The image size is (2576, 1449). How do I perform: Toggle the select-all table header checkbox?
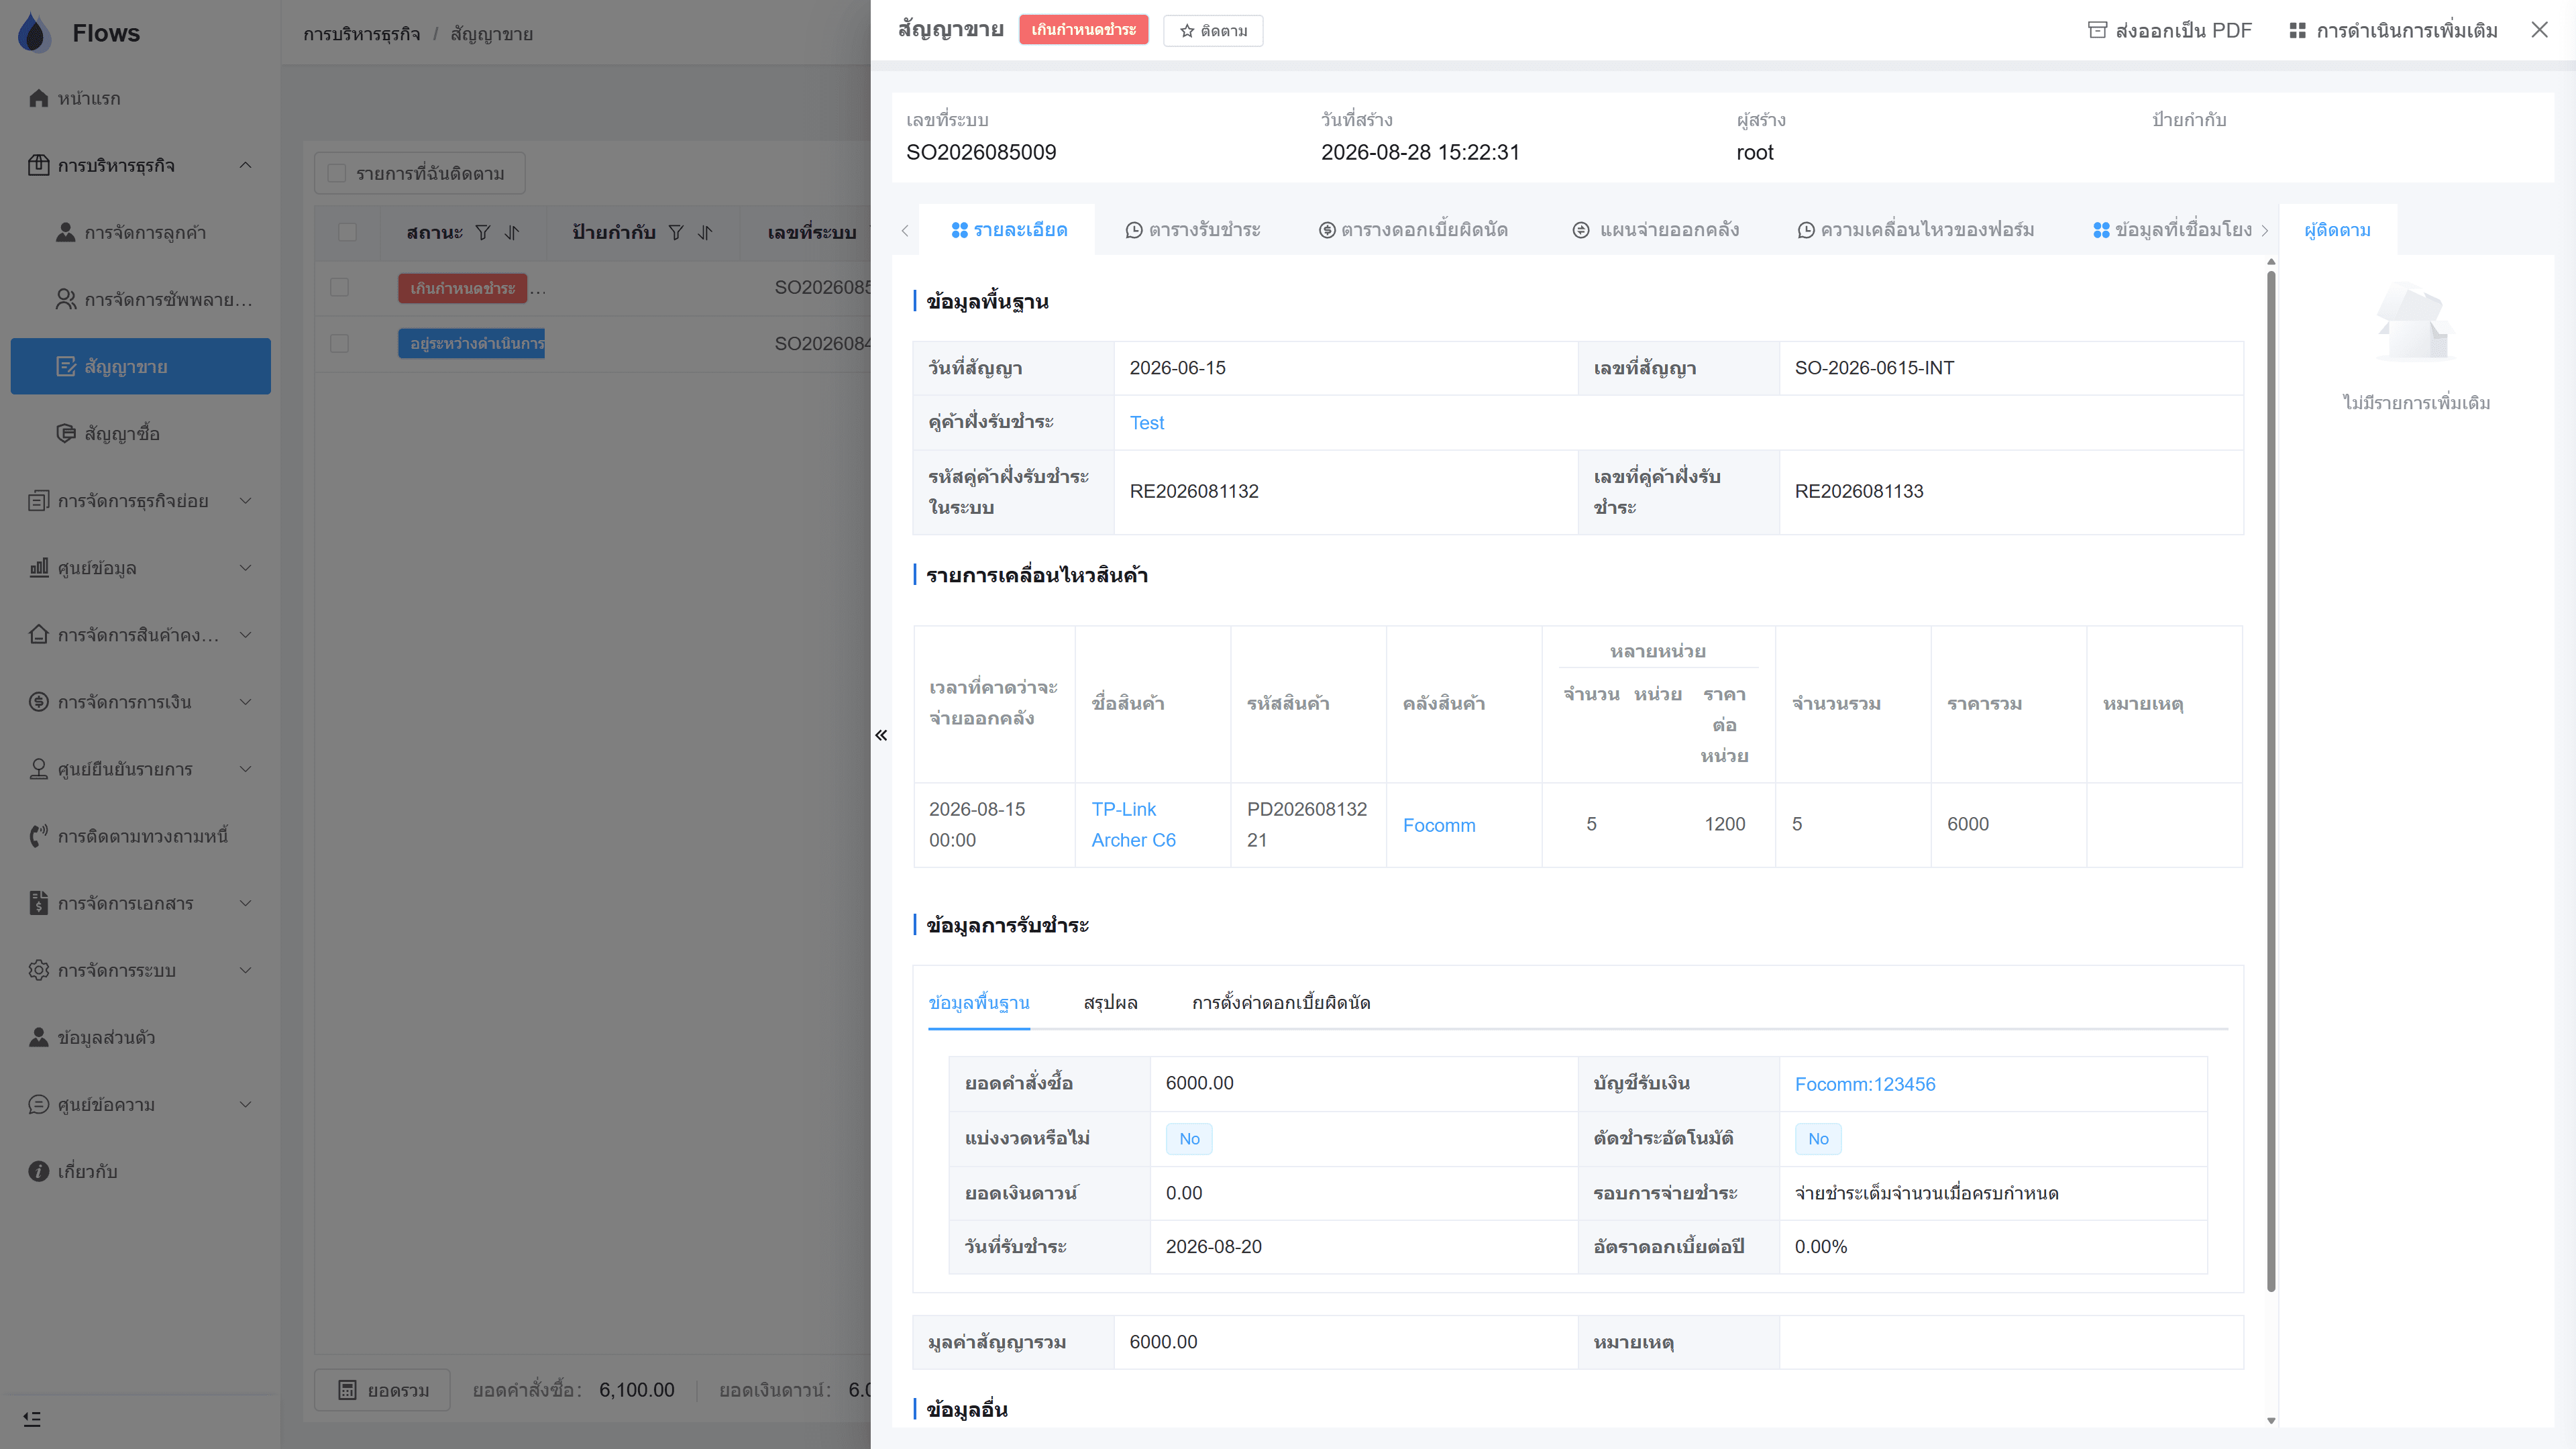point(347,232)
